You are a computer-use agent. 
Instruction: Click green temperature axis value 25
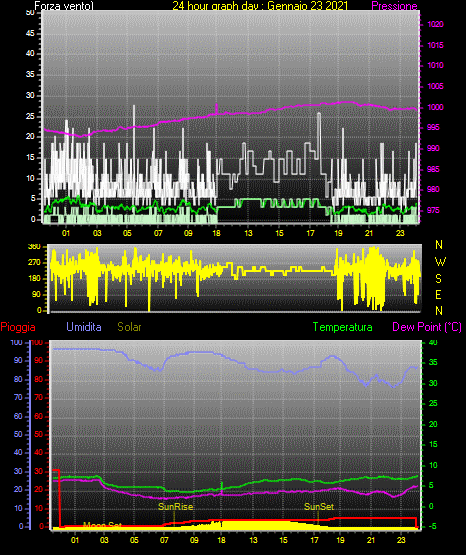click(433, 404)
